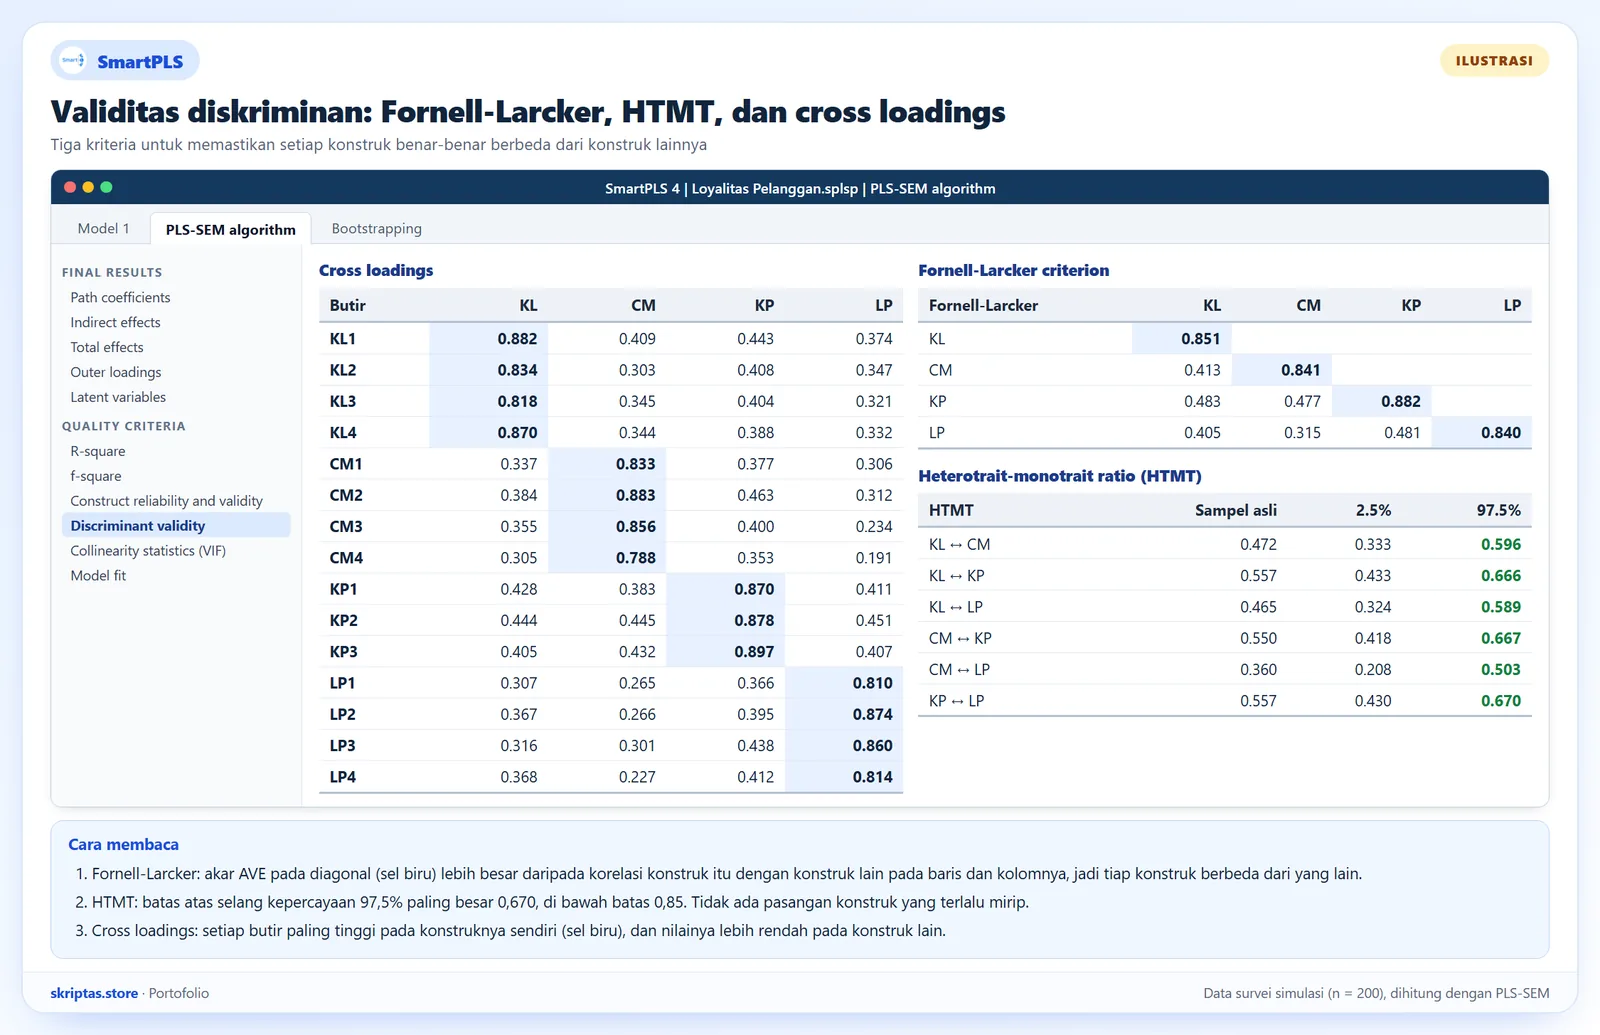Click Fornell-Larcker diagonal value 0.841
The height and width of the screenshot is (1035, 1600).
[x=1301, y=370]
